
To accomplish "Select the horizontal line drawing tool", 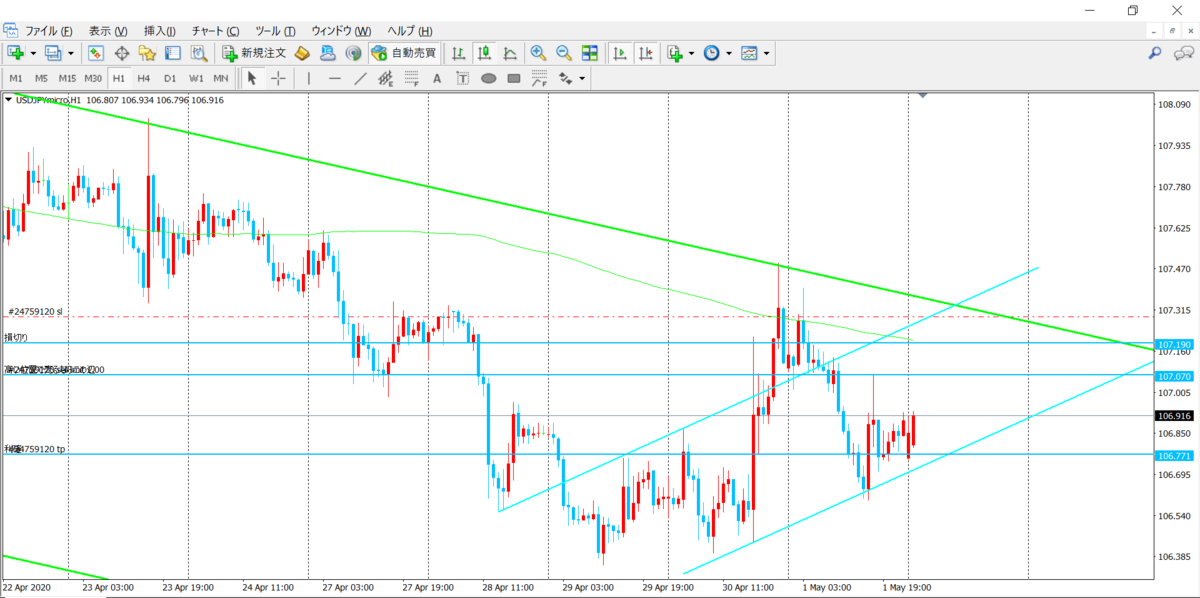I will coord(335,78).
